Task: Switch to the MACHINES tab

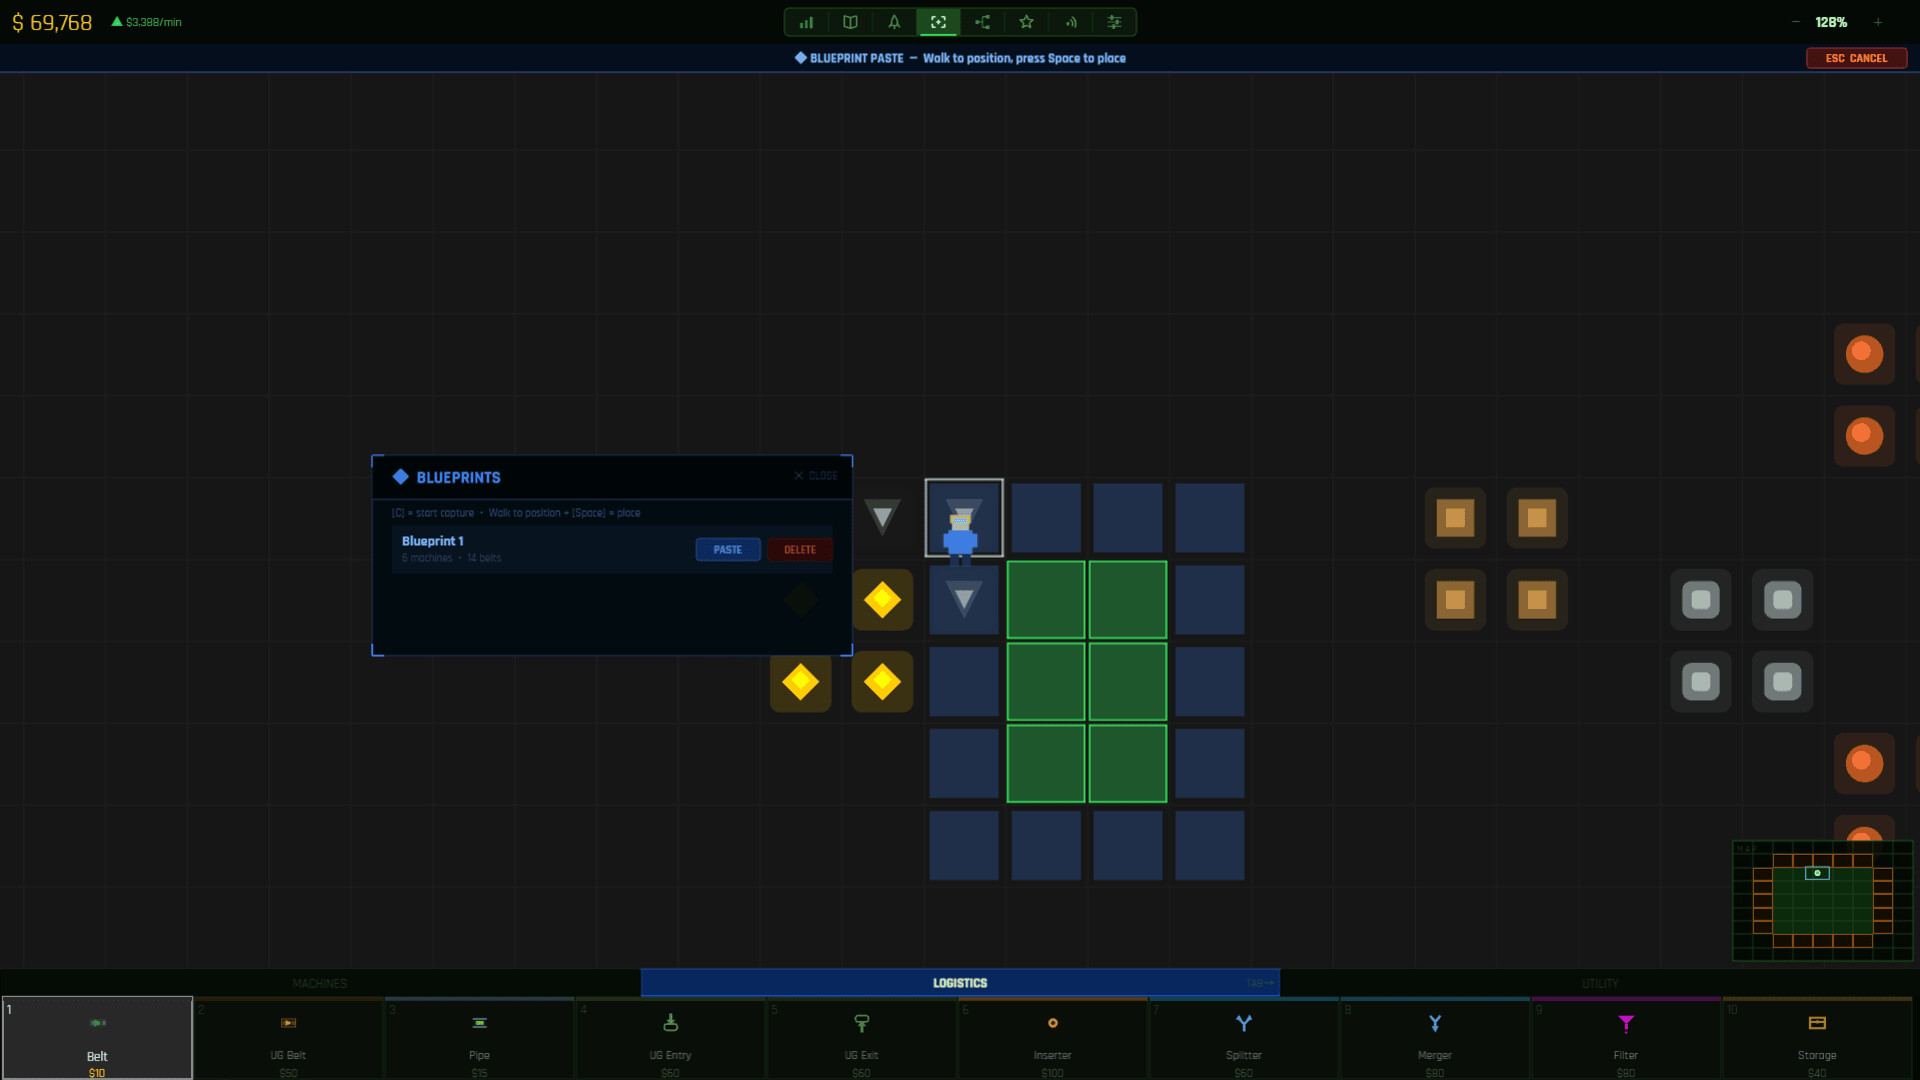Action: click(x=320, y=983)
